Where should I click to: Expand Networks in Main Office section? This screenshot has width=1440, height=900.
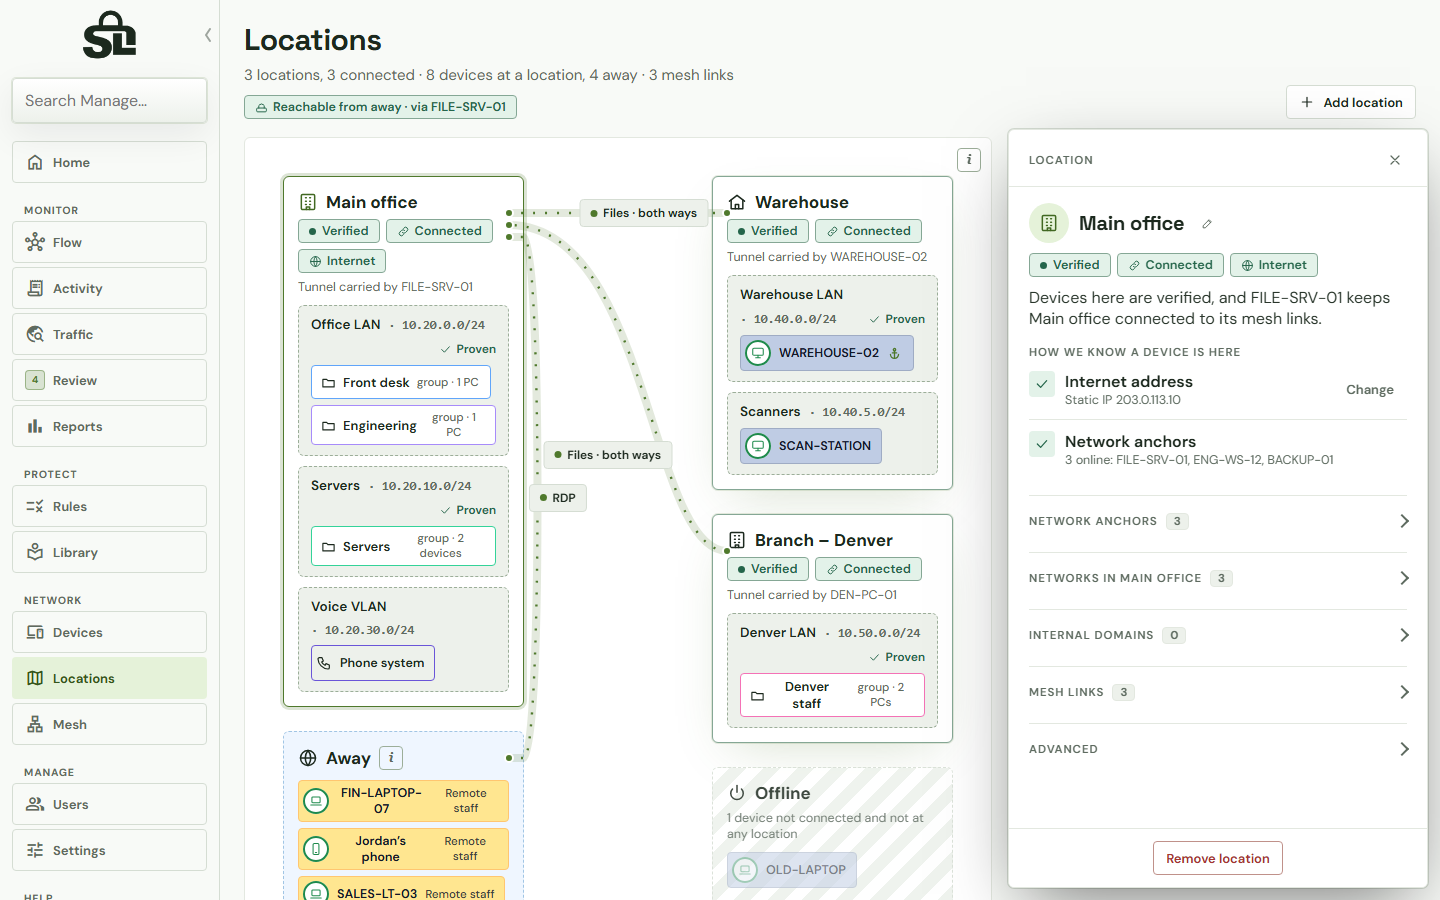click(1218, 578)
